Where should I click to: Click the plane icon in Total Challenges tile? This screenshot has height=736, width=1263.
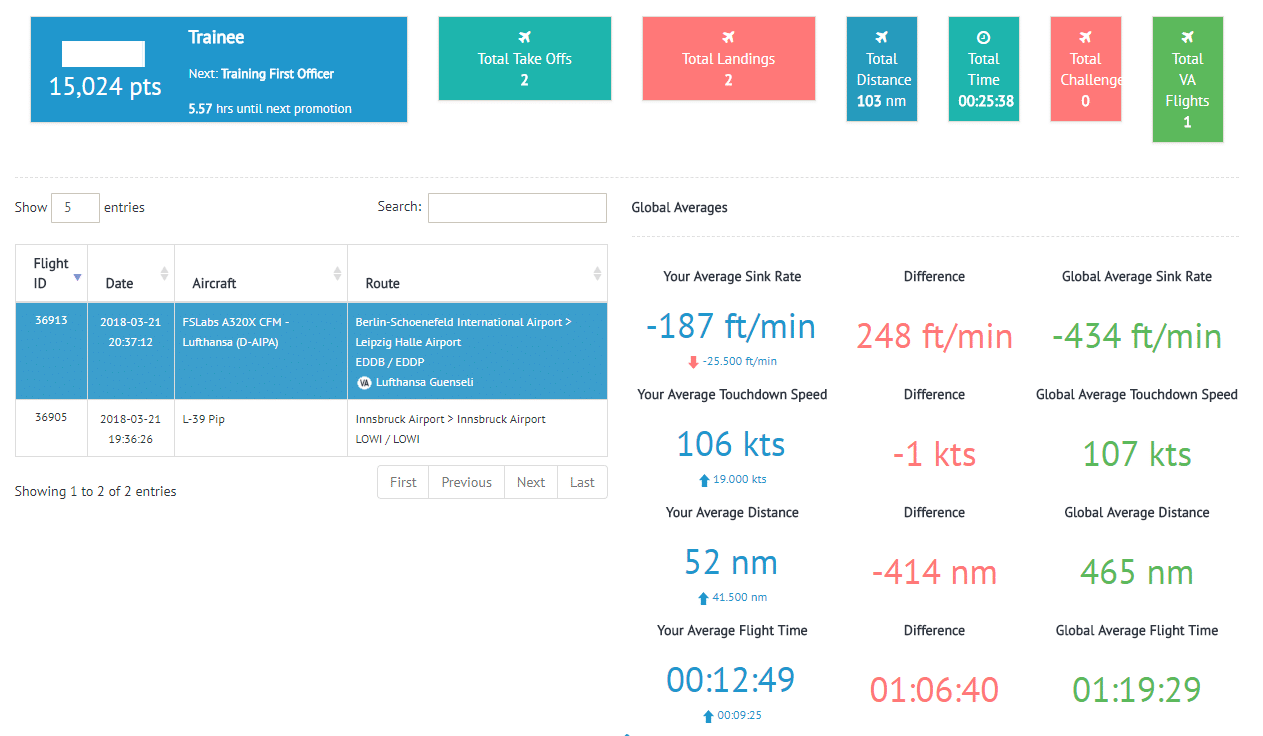pos(1085,37)
